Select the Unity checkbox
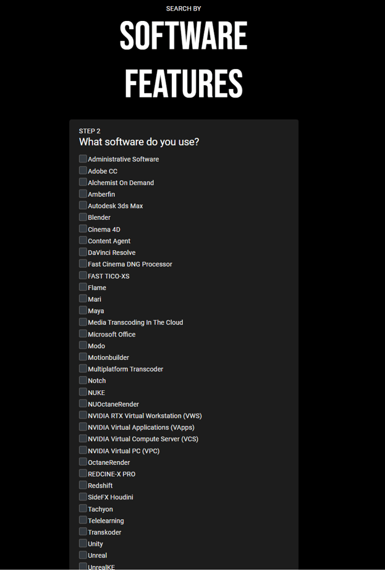385x571 pixels. [x=83, y=543]
